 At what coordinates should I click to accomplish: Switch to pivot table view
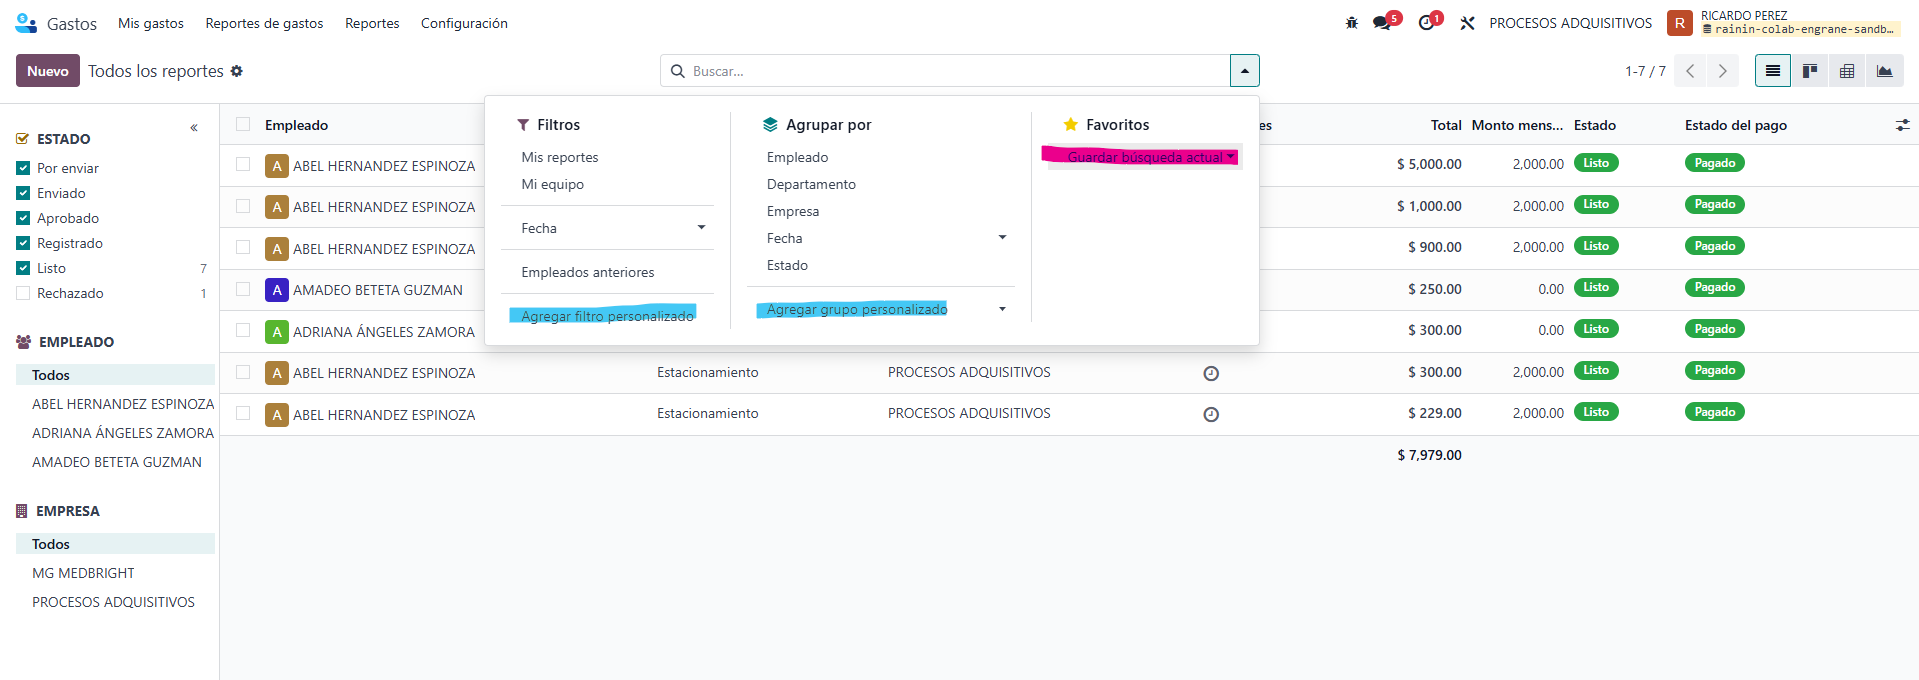pos(1847,71)
